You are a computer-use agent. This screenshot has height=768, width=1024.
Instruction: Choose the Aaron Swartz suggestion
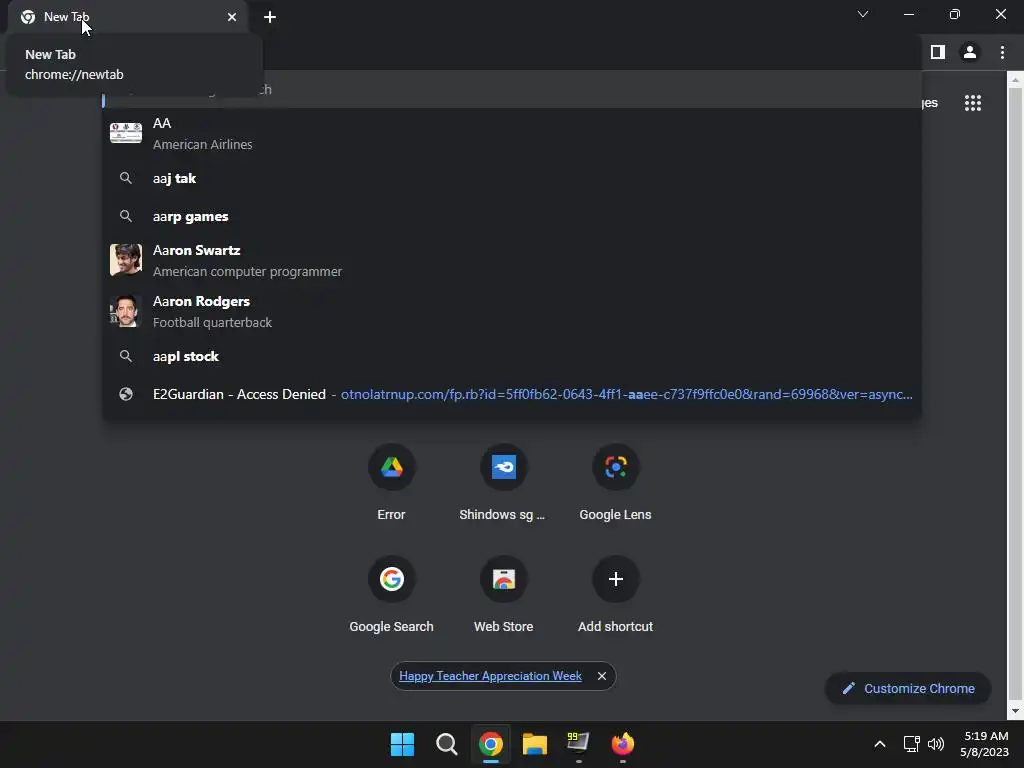[512, 261]
